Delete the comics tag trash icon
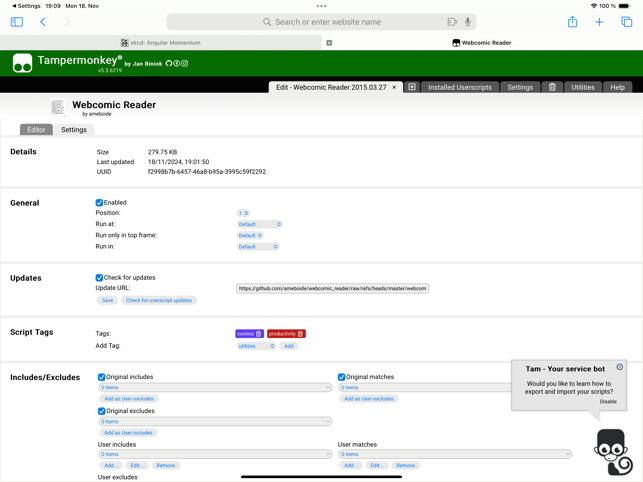 pos(258,334)
